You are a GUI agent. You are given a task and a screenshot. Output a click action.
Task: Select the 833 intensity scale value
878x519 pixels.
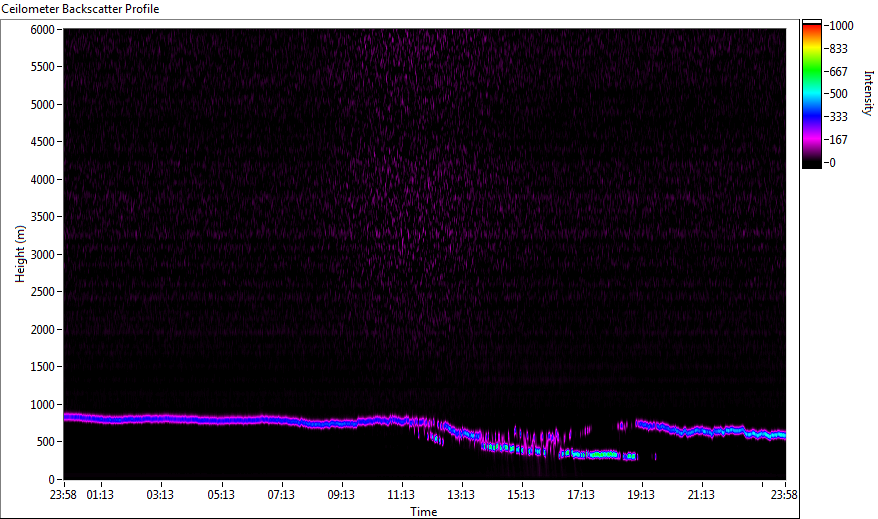click(x=838, y=49)
